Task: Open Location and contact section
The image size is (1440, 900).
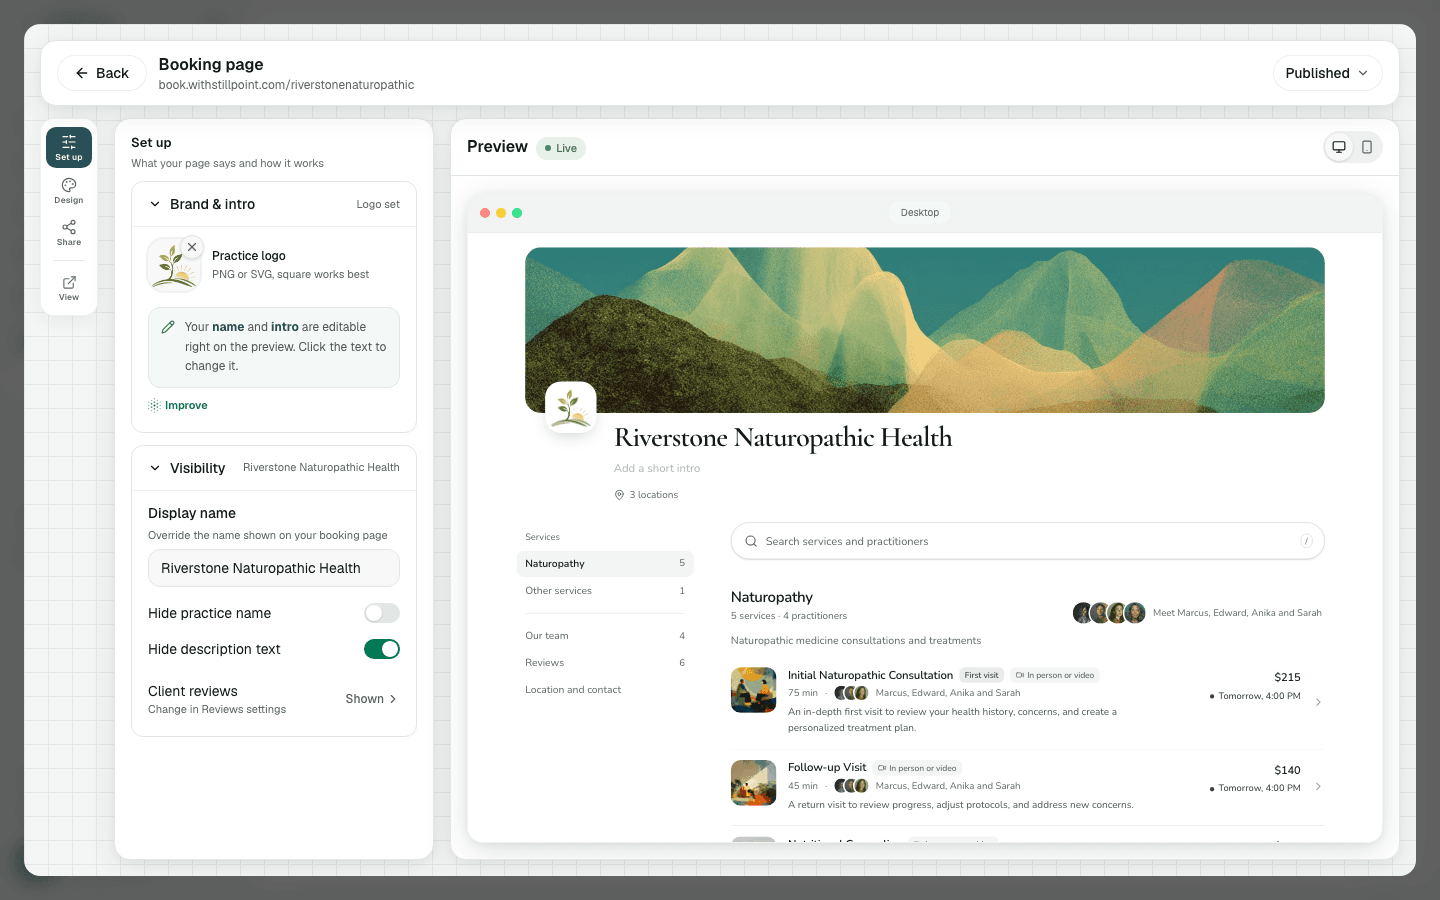Action: click(x=605, y=690)
